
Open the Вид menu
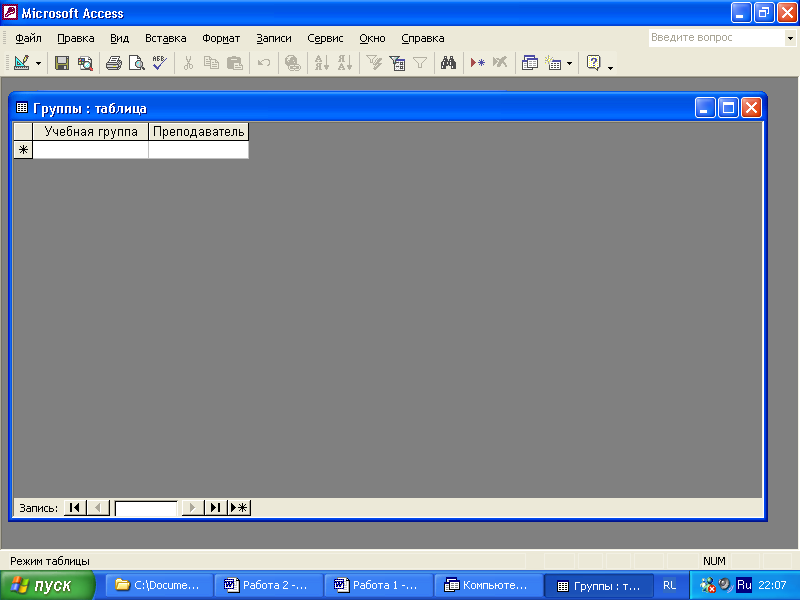pyautogui.click(x=119, y=38)
